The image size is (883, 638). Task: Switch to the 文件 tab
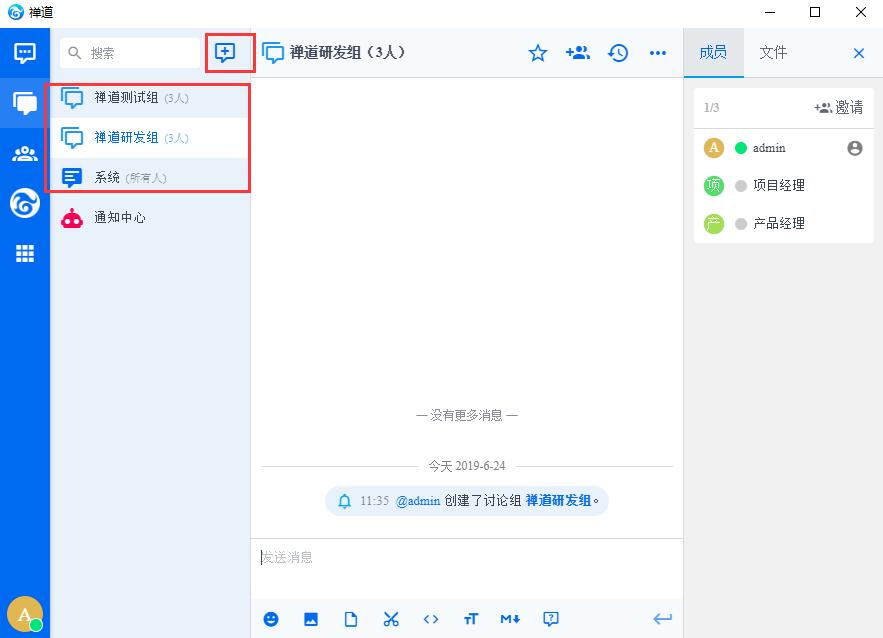[x=773, y=53]
